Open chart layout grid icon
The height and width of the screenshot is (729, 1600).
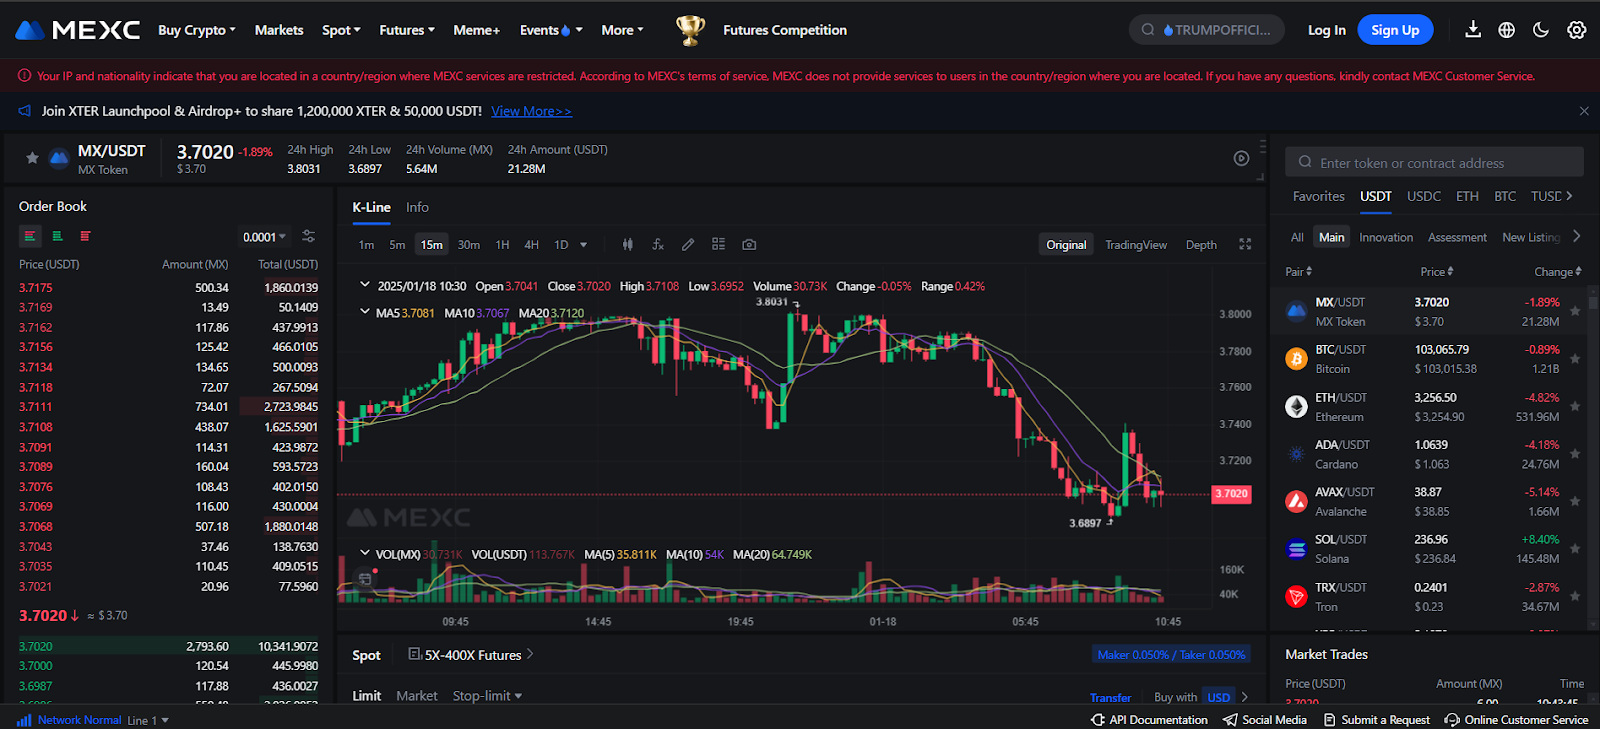(x=718, y=244)
